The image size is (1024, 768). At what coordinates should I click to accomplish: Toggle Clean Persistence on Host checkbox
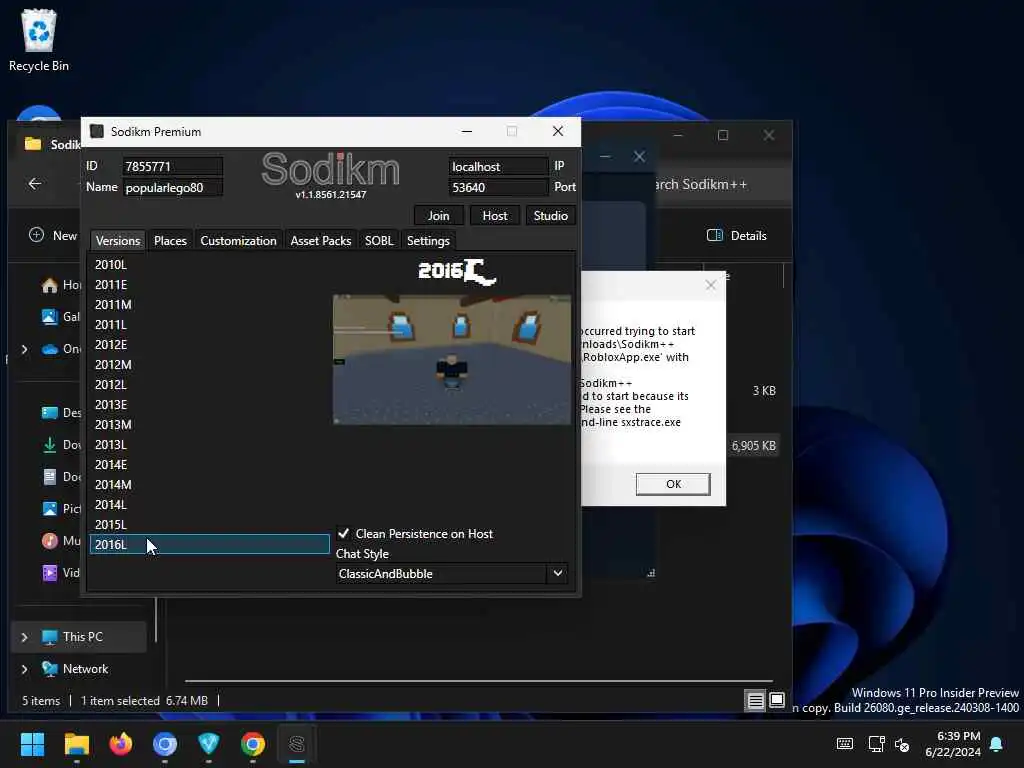coord(344,534)
